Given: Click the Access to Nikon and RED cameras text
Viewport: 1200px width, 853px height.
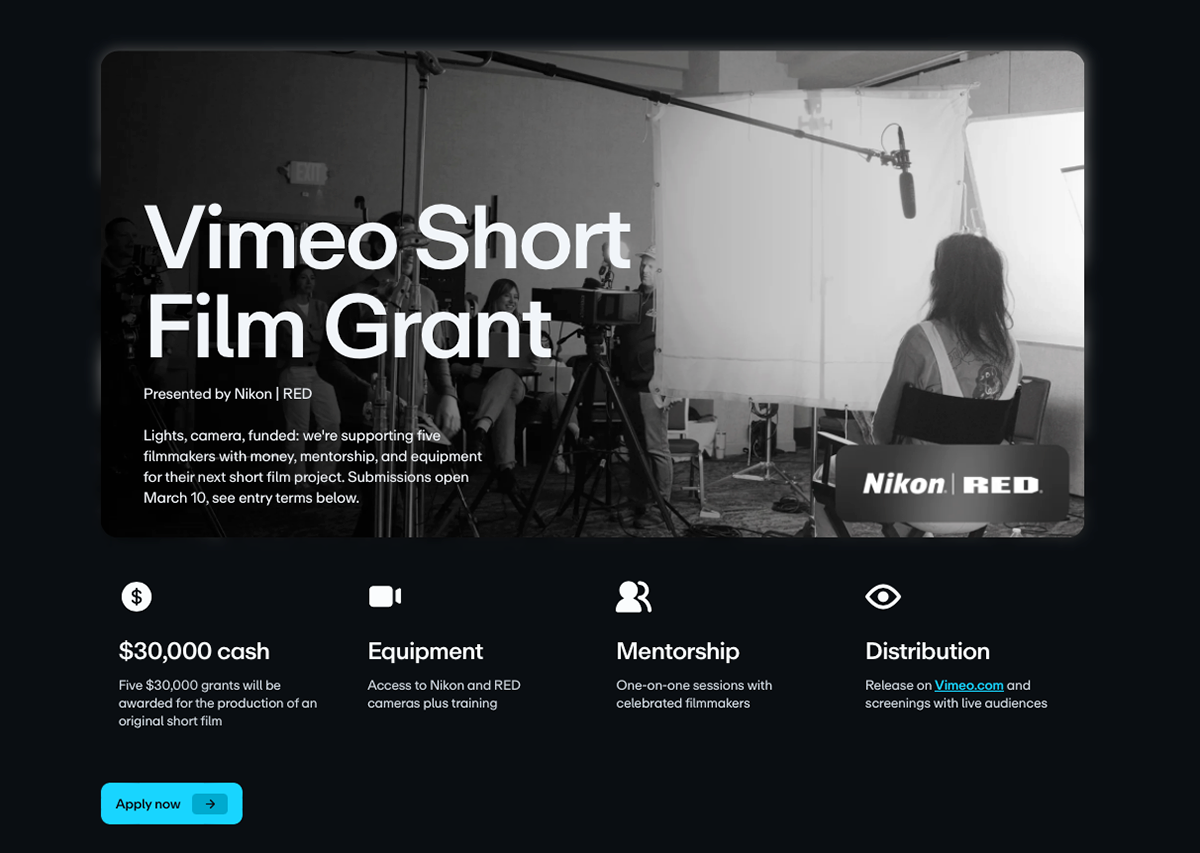Looking at the screenshot, I should point(444,694).
